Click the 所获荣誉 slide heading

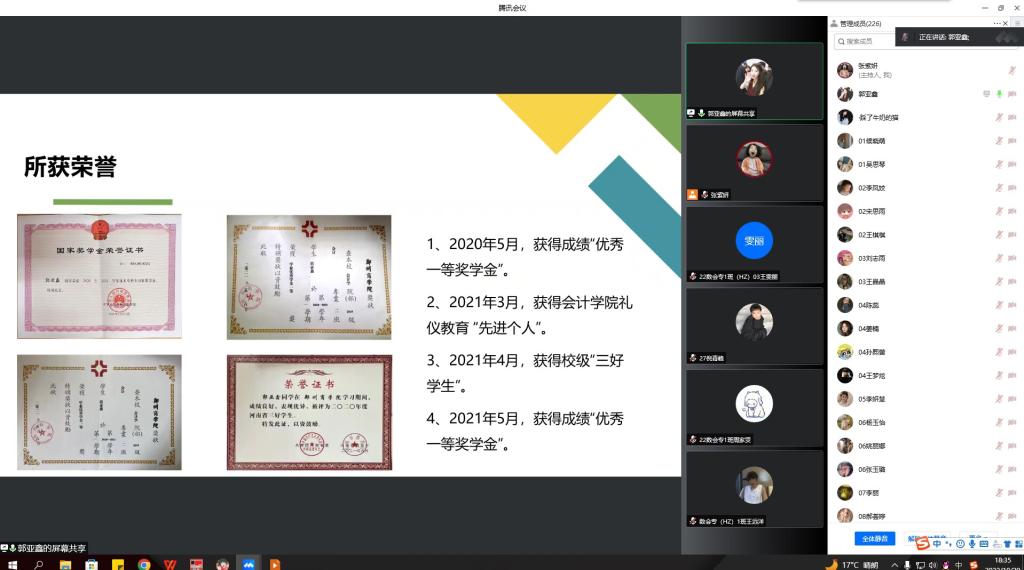click(x=70, y=167)
